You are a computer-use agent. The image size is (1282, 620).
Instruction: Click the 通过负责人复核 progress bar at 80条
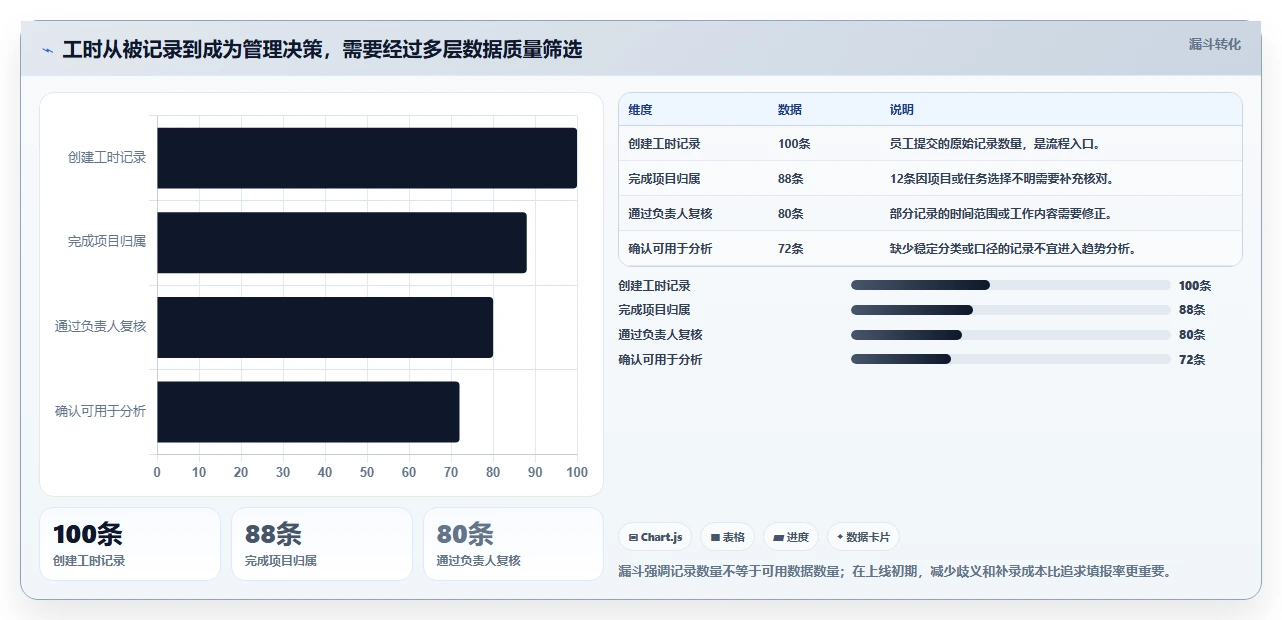click(1010, 335)
